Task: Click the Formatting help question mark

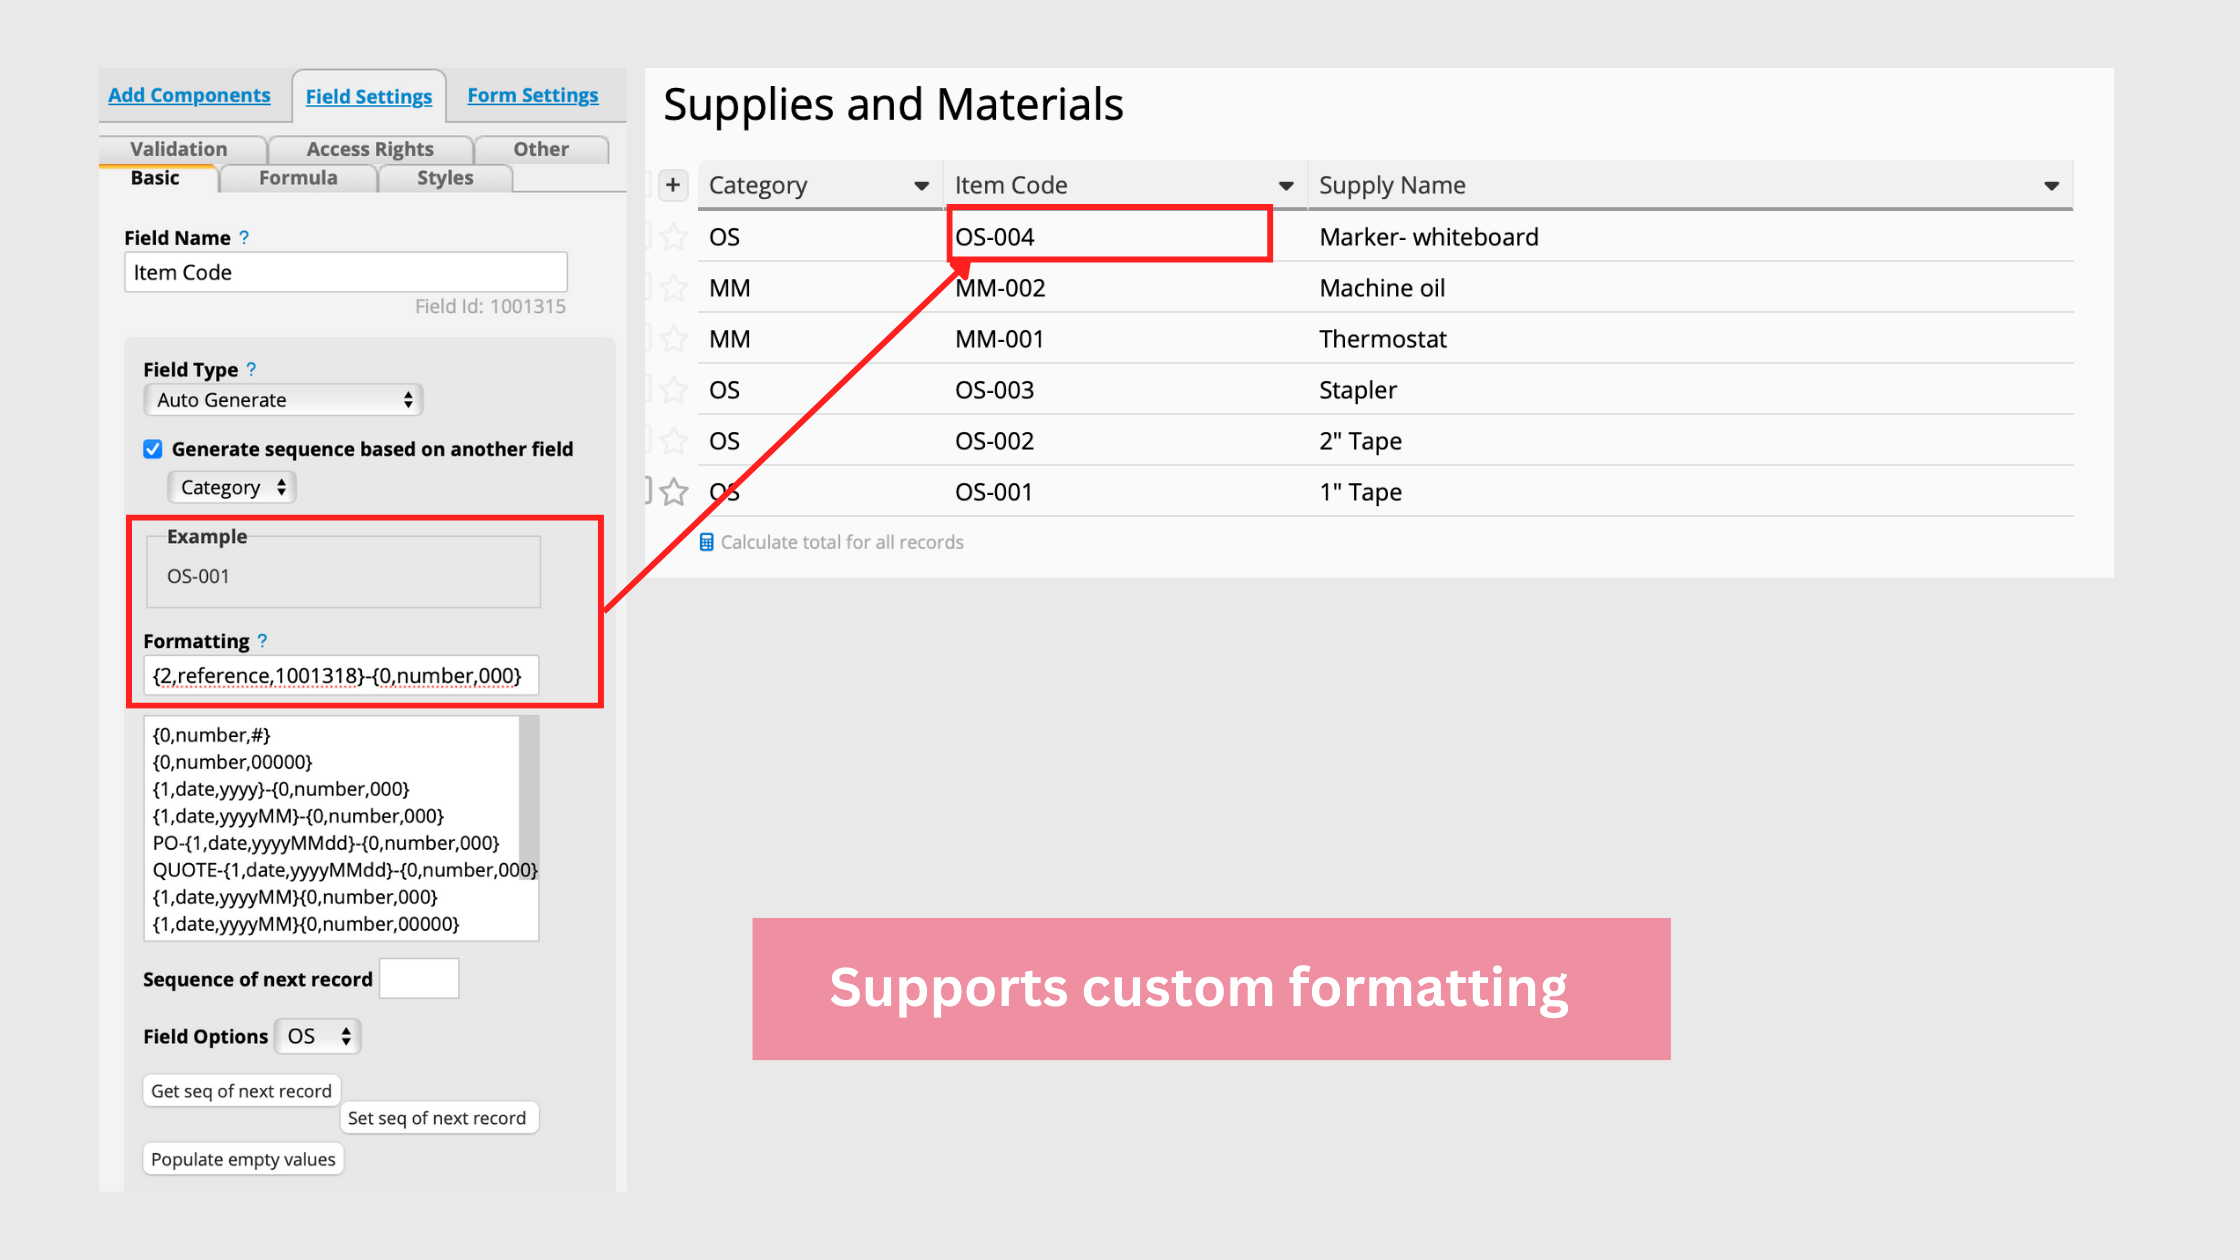Action: click(262, 641)
